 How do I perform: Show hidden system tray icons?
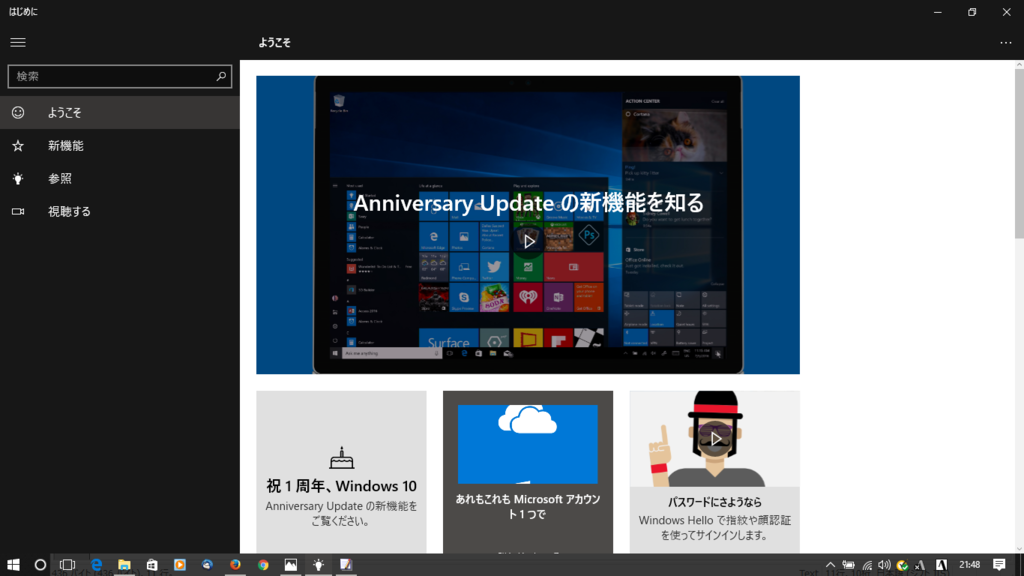(x=830, y=565)
